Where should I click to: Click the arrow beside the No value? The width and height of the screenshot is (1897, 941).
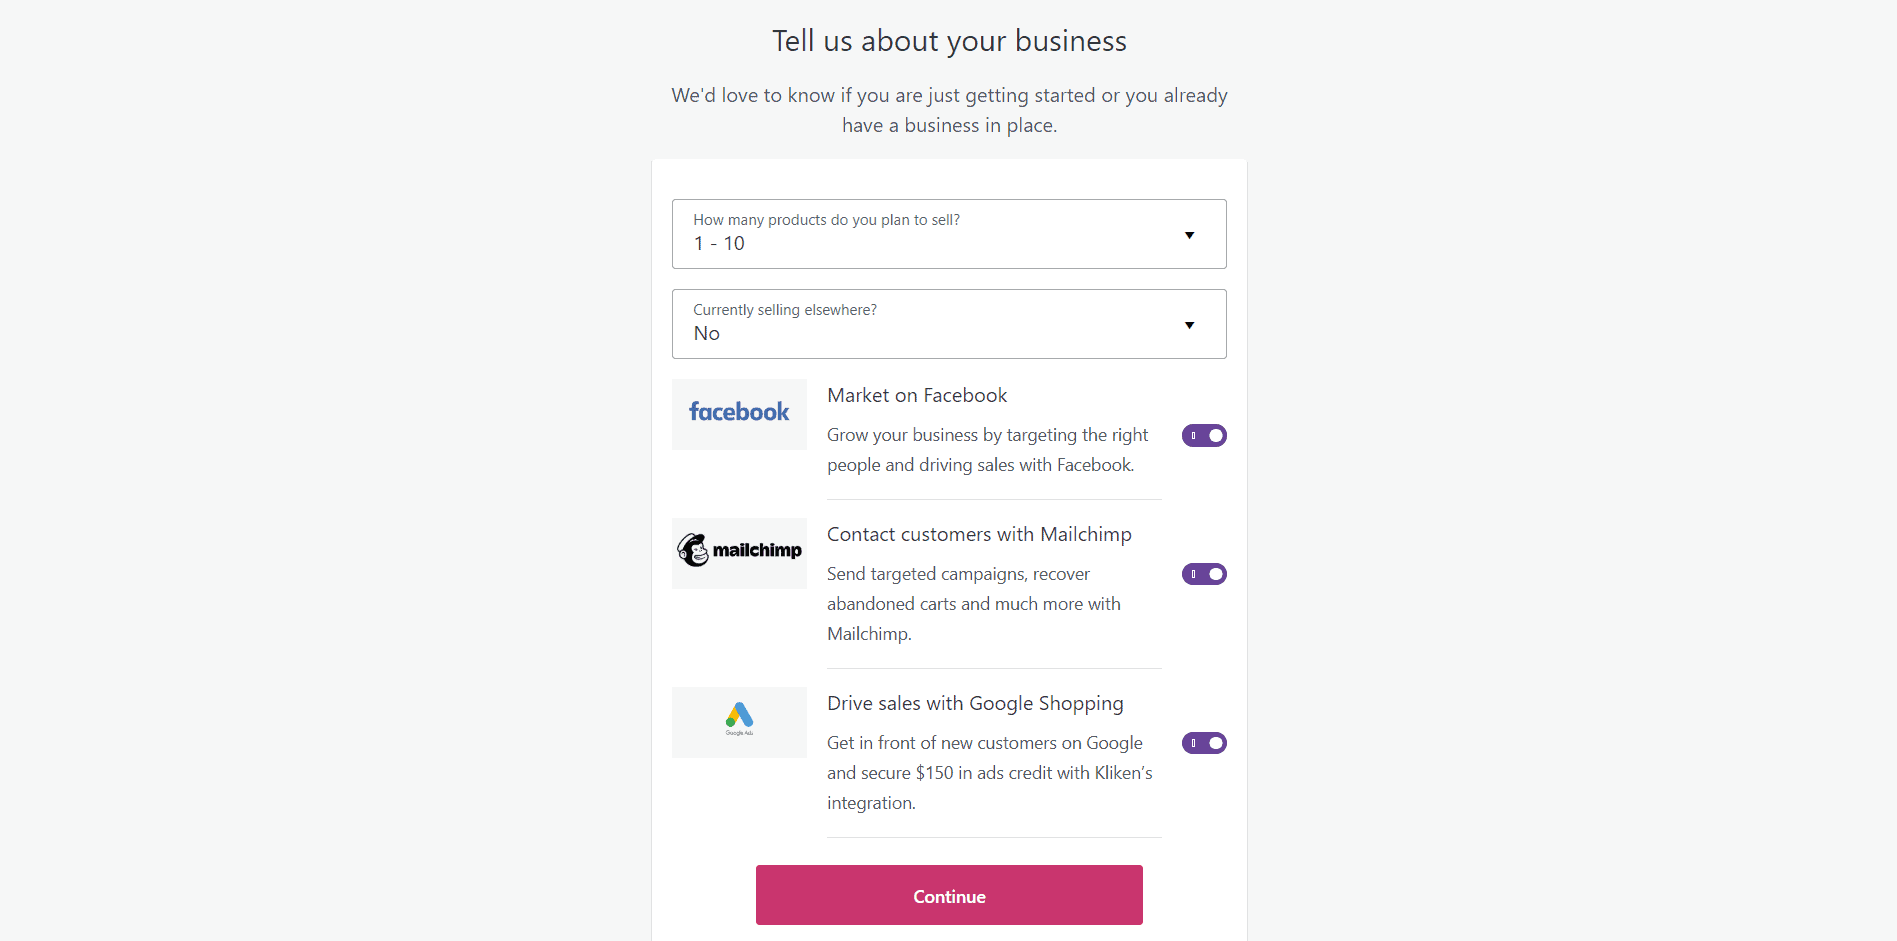point(1189,325)
